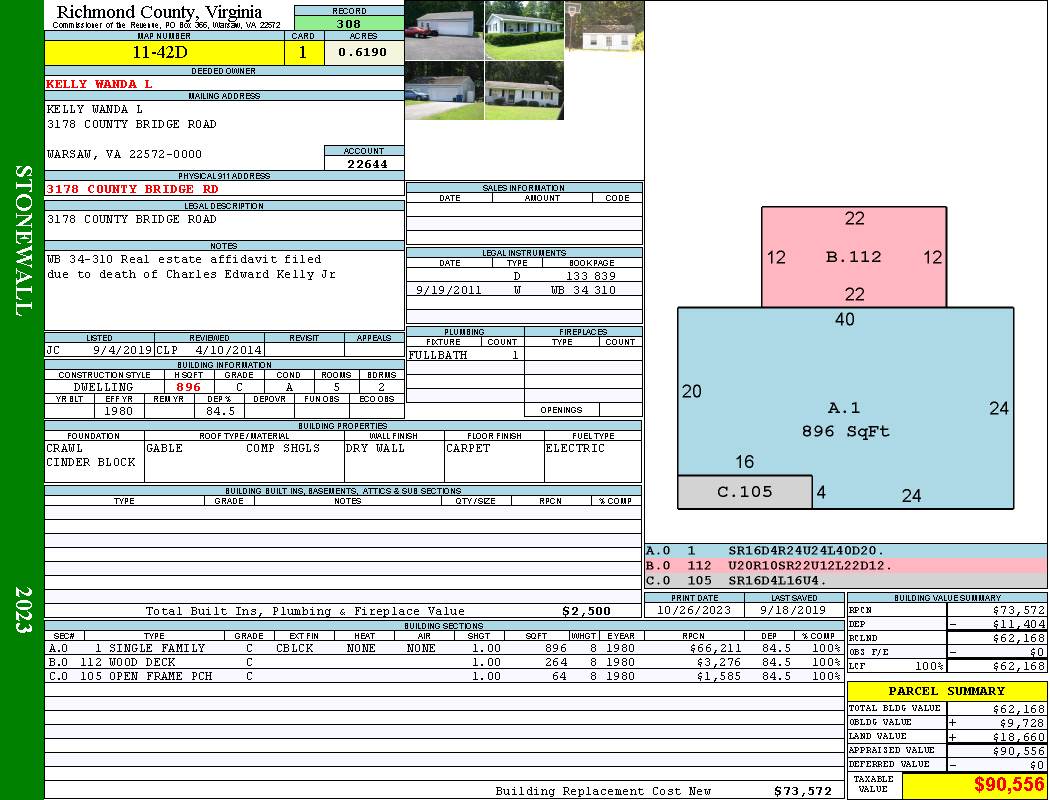
Task: Click the yellow PARCEL SUMMARY header
Action: tap(946, 691)
